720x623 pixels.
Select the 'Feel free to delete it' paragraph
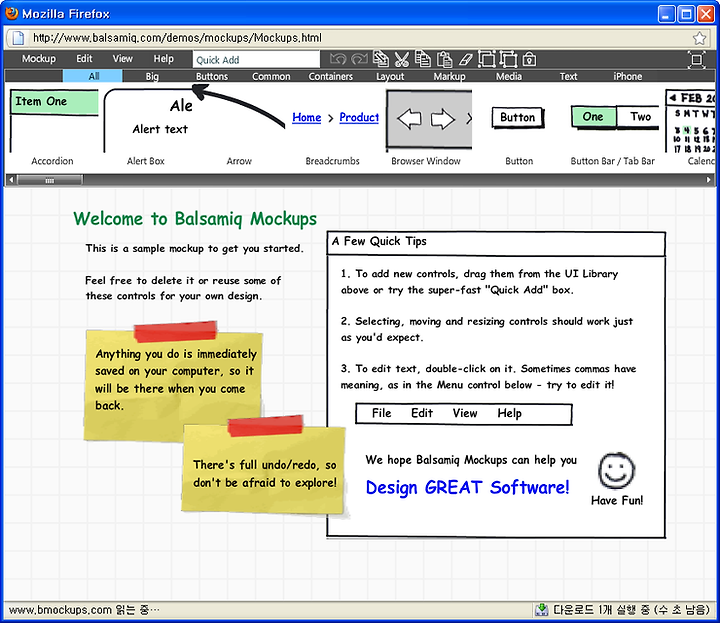click(183, 288)
